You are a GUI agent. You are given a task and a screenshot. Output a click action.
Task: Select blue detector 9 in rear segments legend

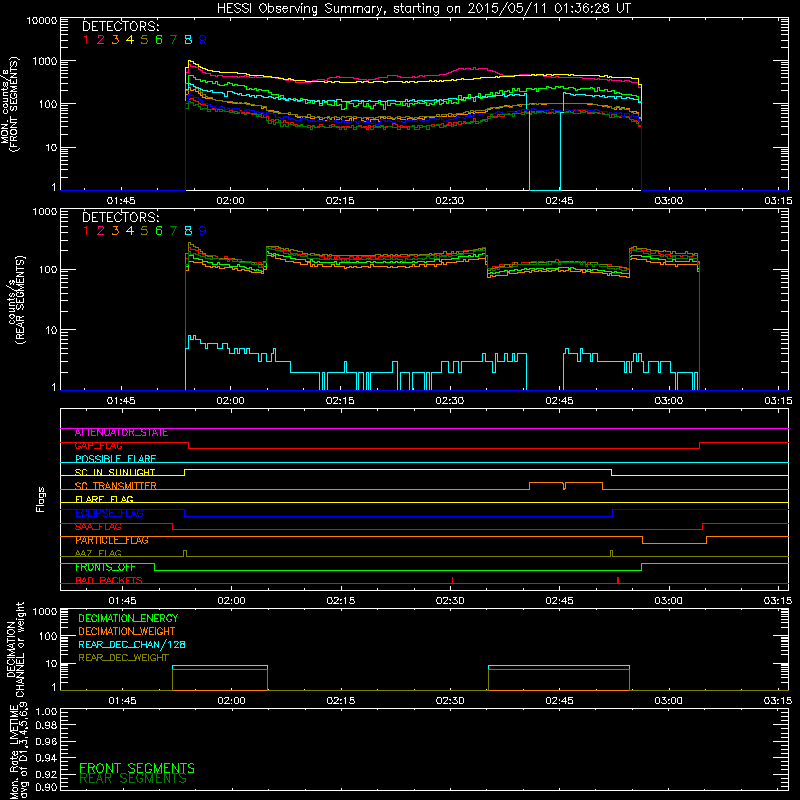[x=203, y=231]
